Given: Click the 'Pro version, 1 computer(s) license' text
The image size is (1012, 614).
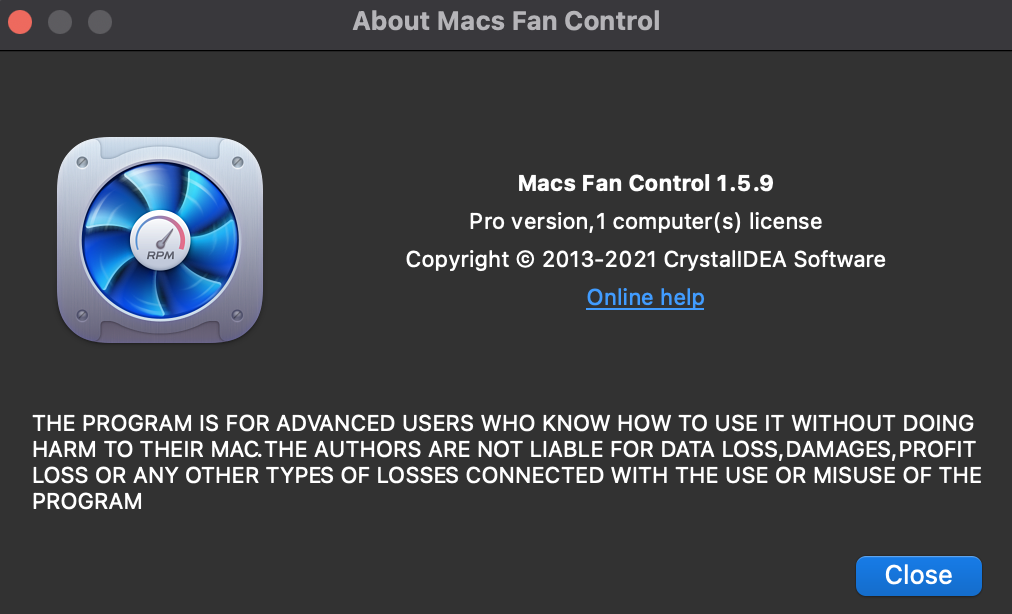Looking at the screenshot, I should [x=645, y=221].
